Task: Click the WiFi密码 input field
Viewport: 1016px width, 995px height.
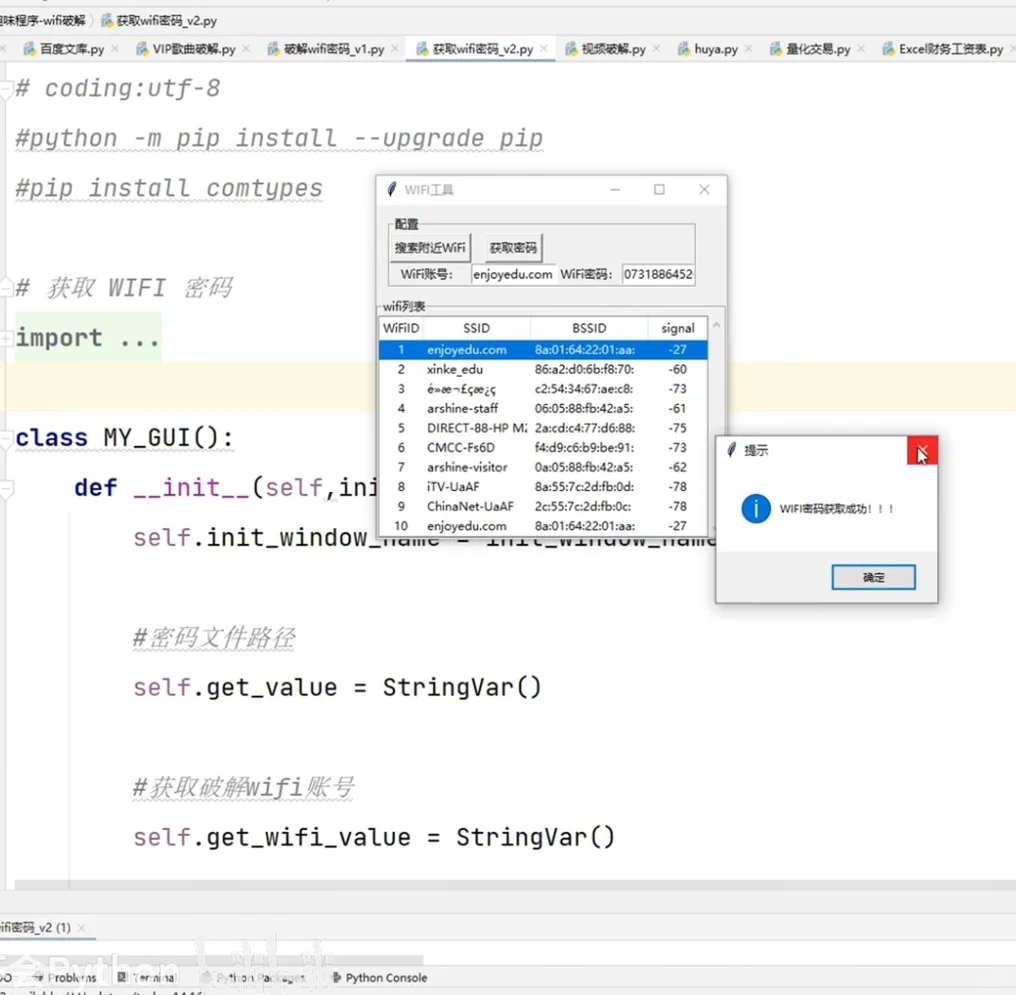Action: click(658, 274)
